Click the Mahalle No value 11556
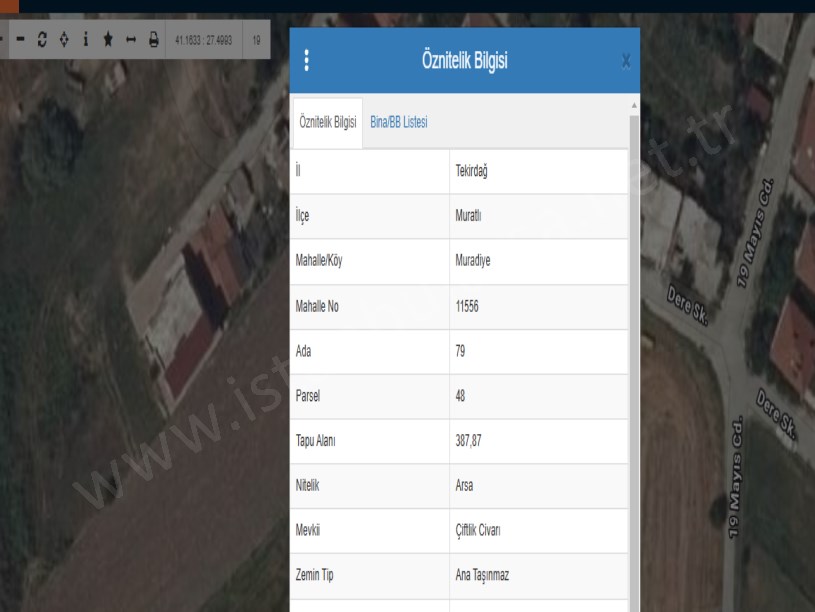This screenshot has width=815, height=612. click(468, 306)
